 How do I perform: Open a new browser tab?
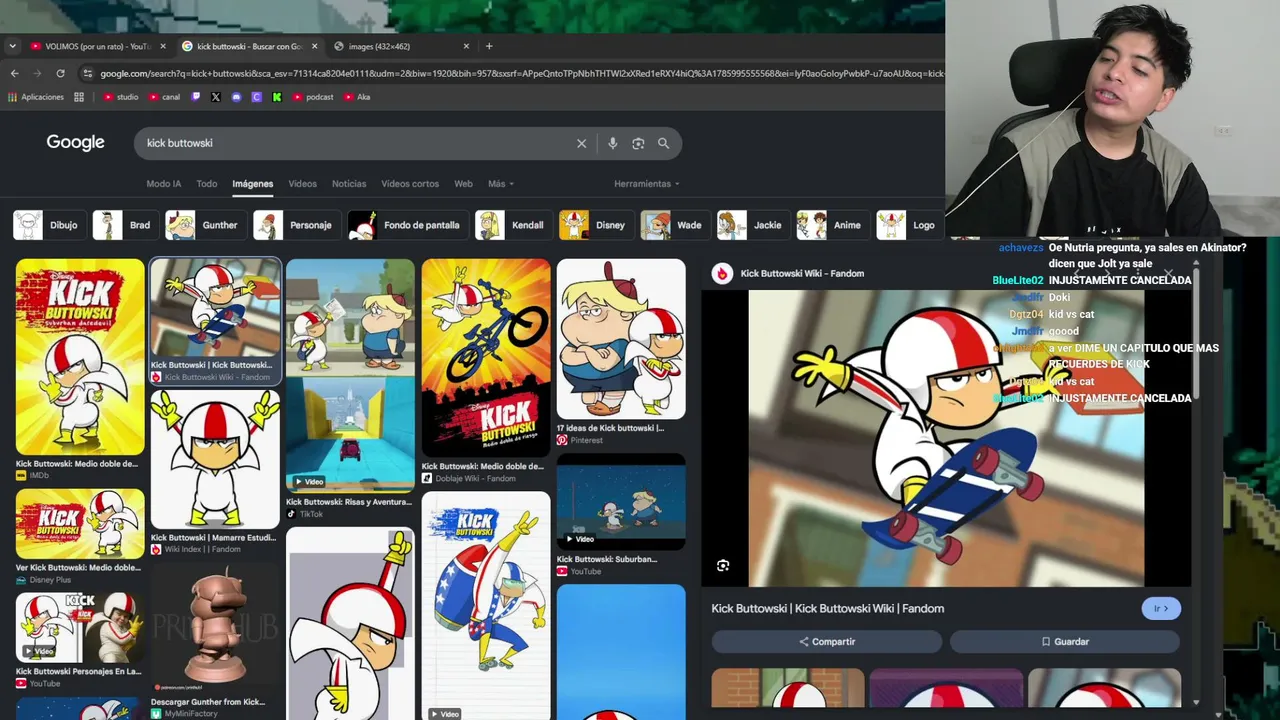[x=489, y=46]
